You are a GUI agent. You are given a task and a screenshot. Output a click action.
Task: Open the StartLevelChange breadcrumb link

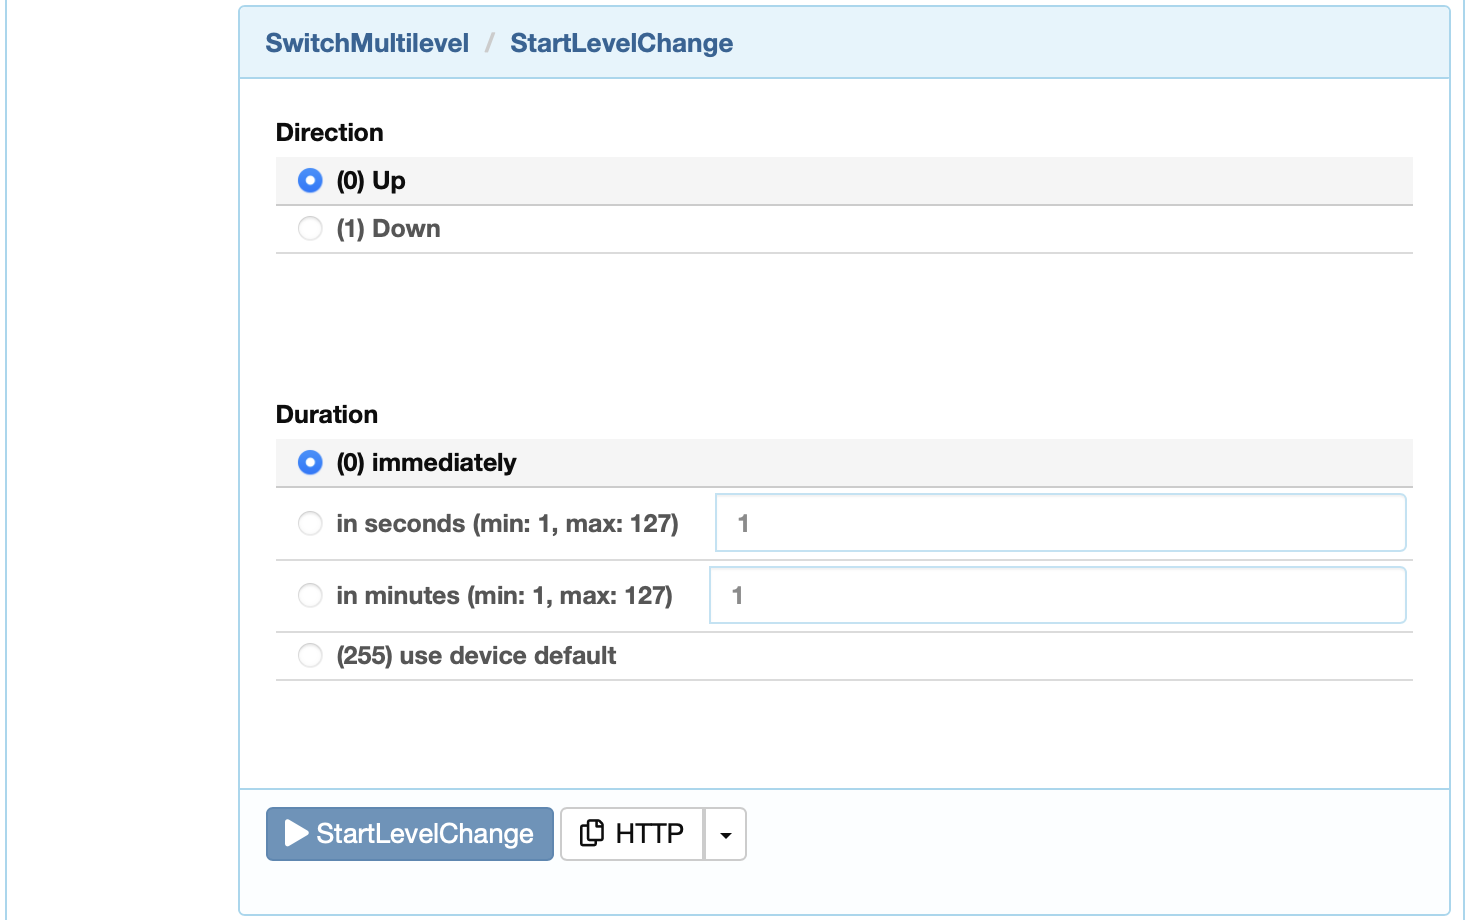point(622,43)
